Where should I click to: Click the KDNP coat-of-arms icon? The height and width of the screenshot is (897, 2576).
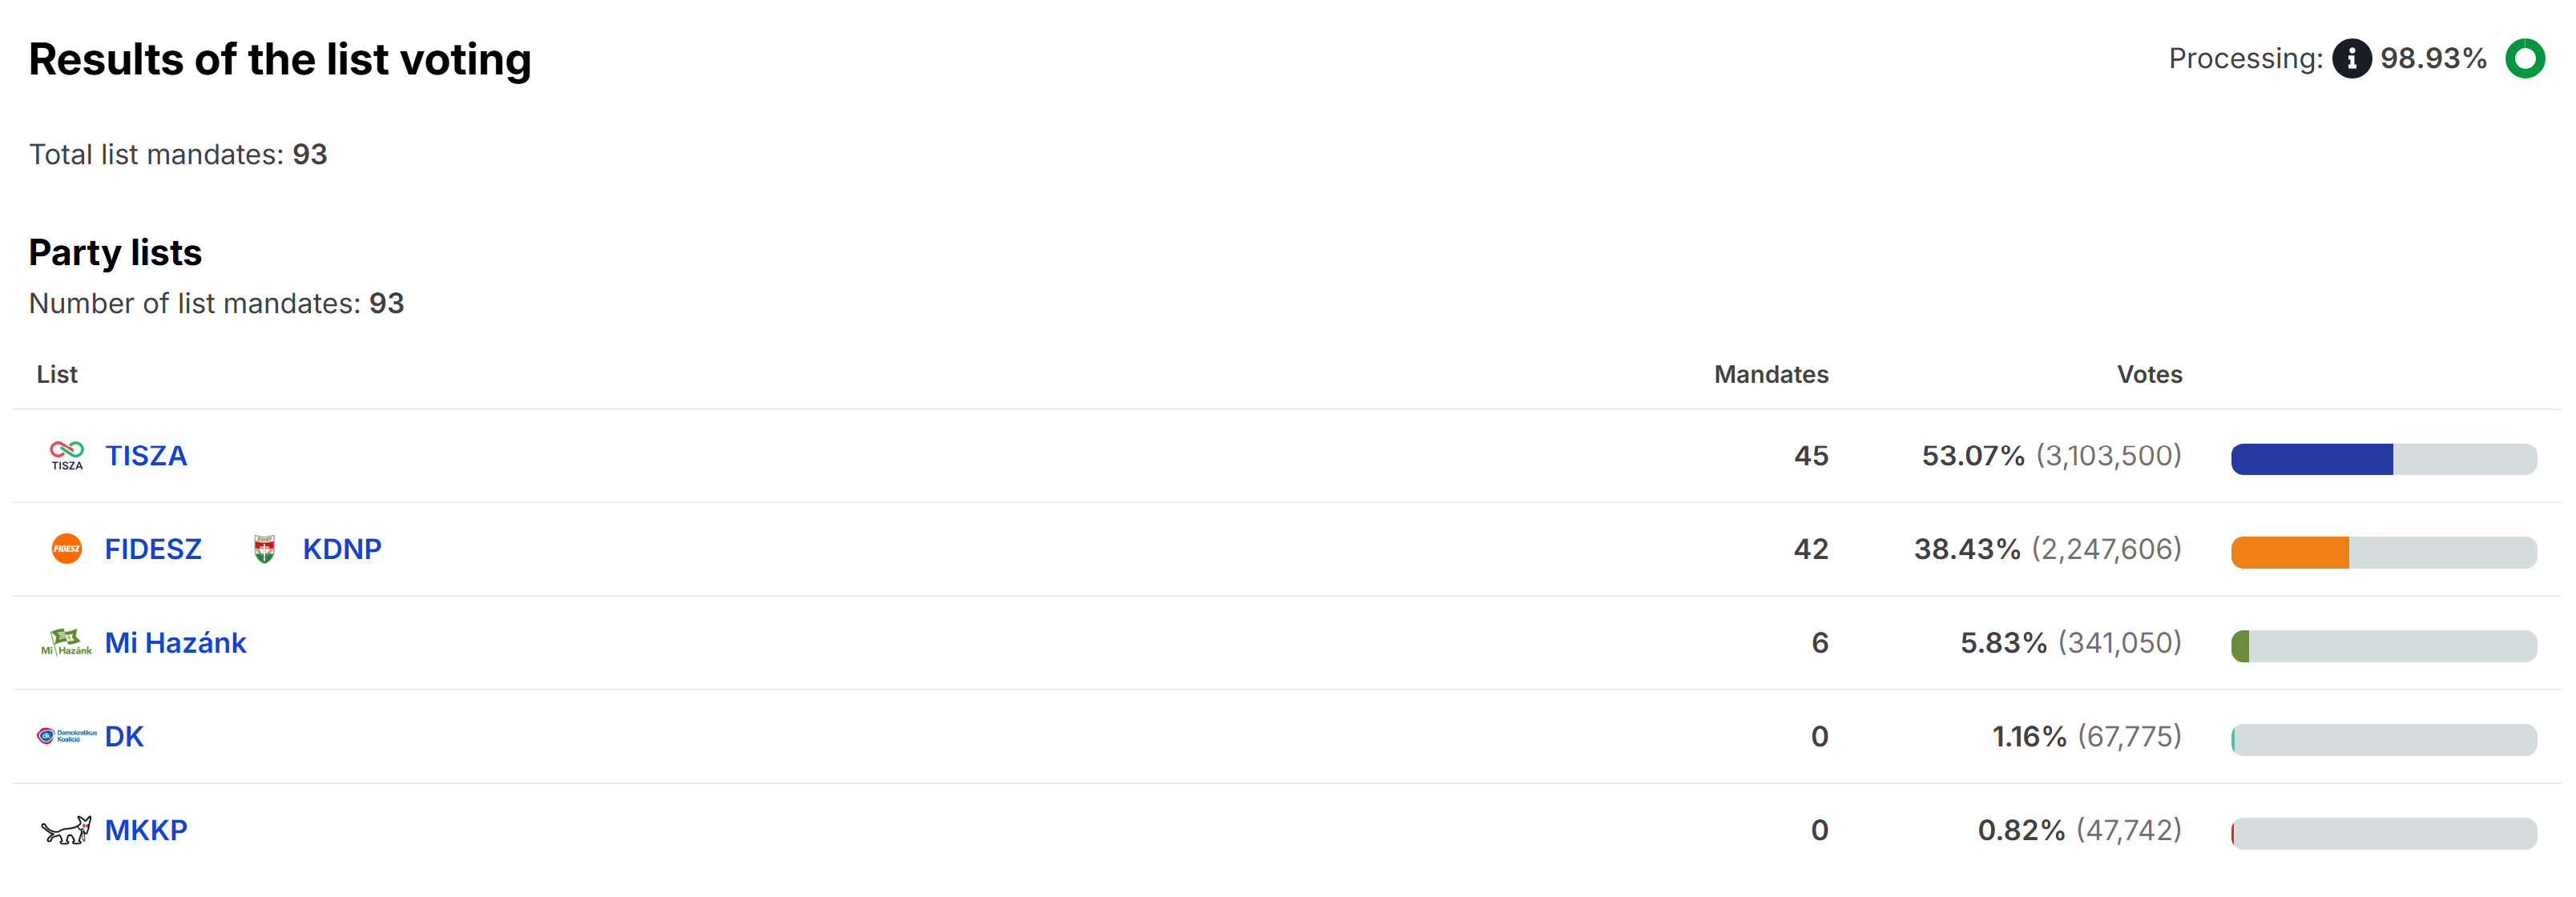point(264,549)
